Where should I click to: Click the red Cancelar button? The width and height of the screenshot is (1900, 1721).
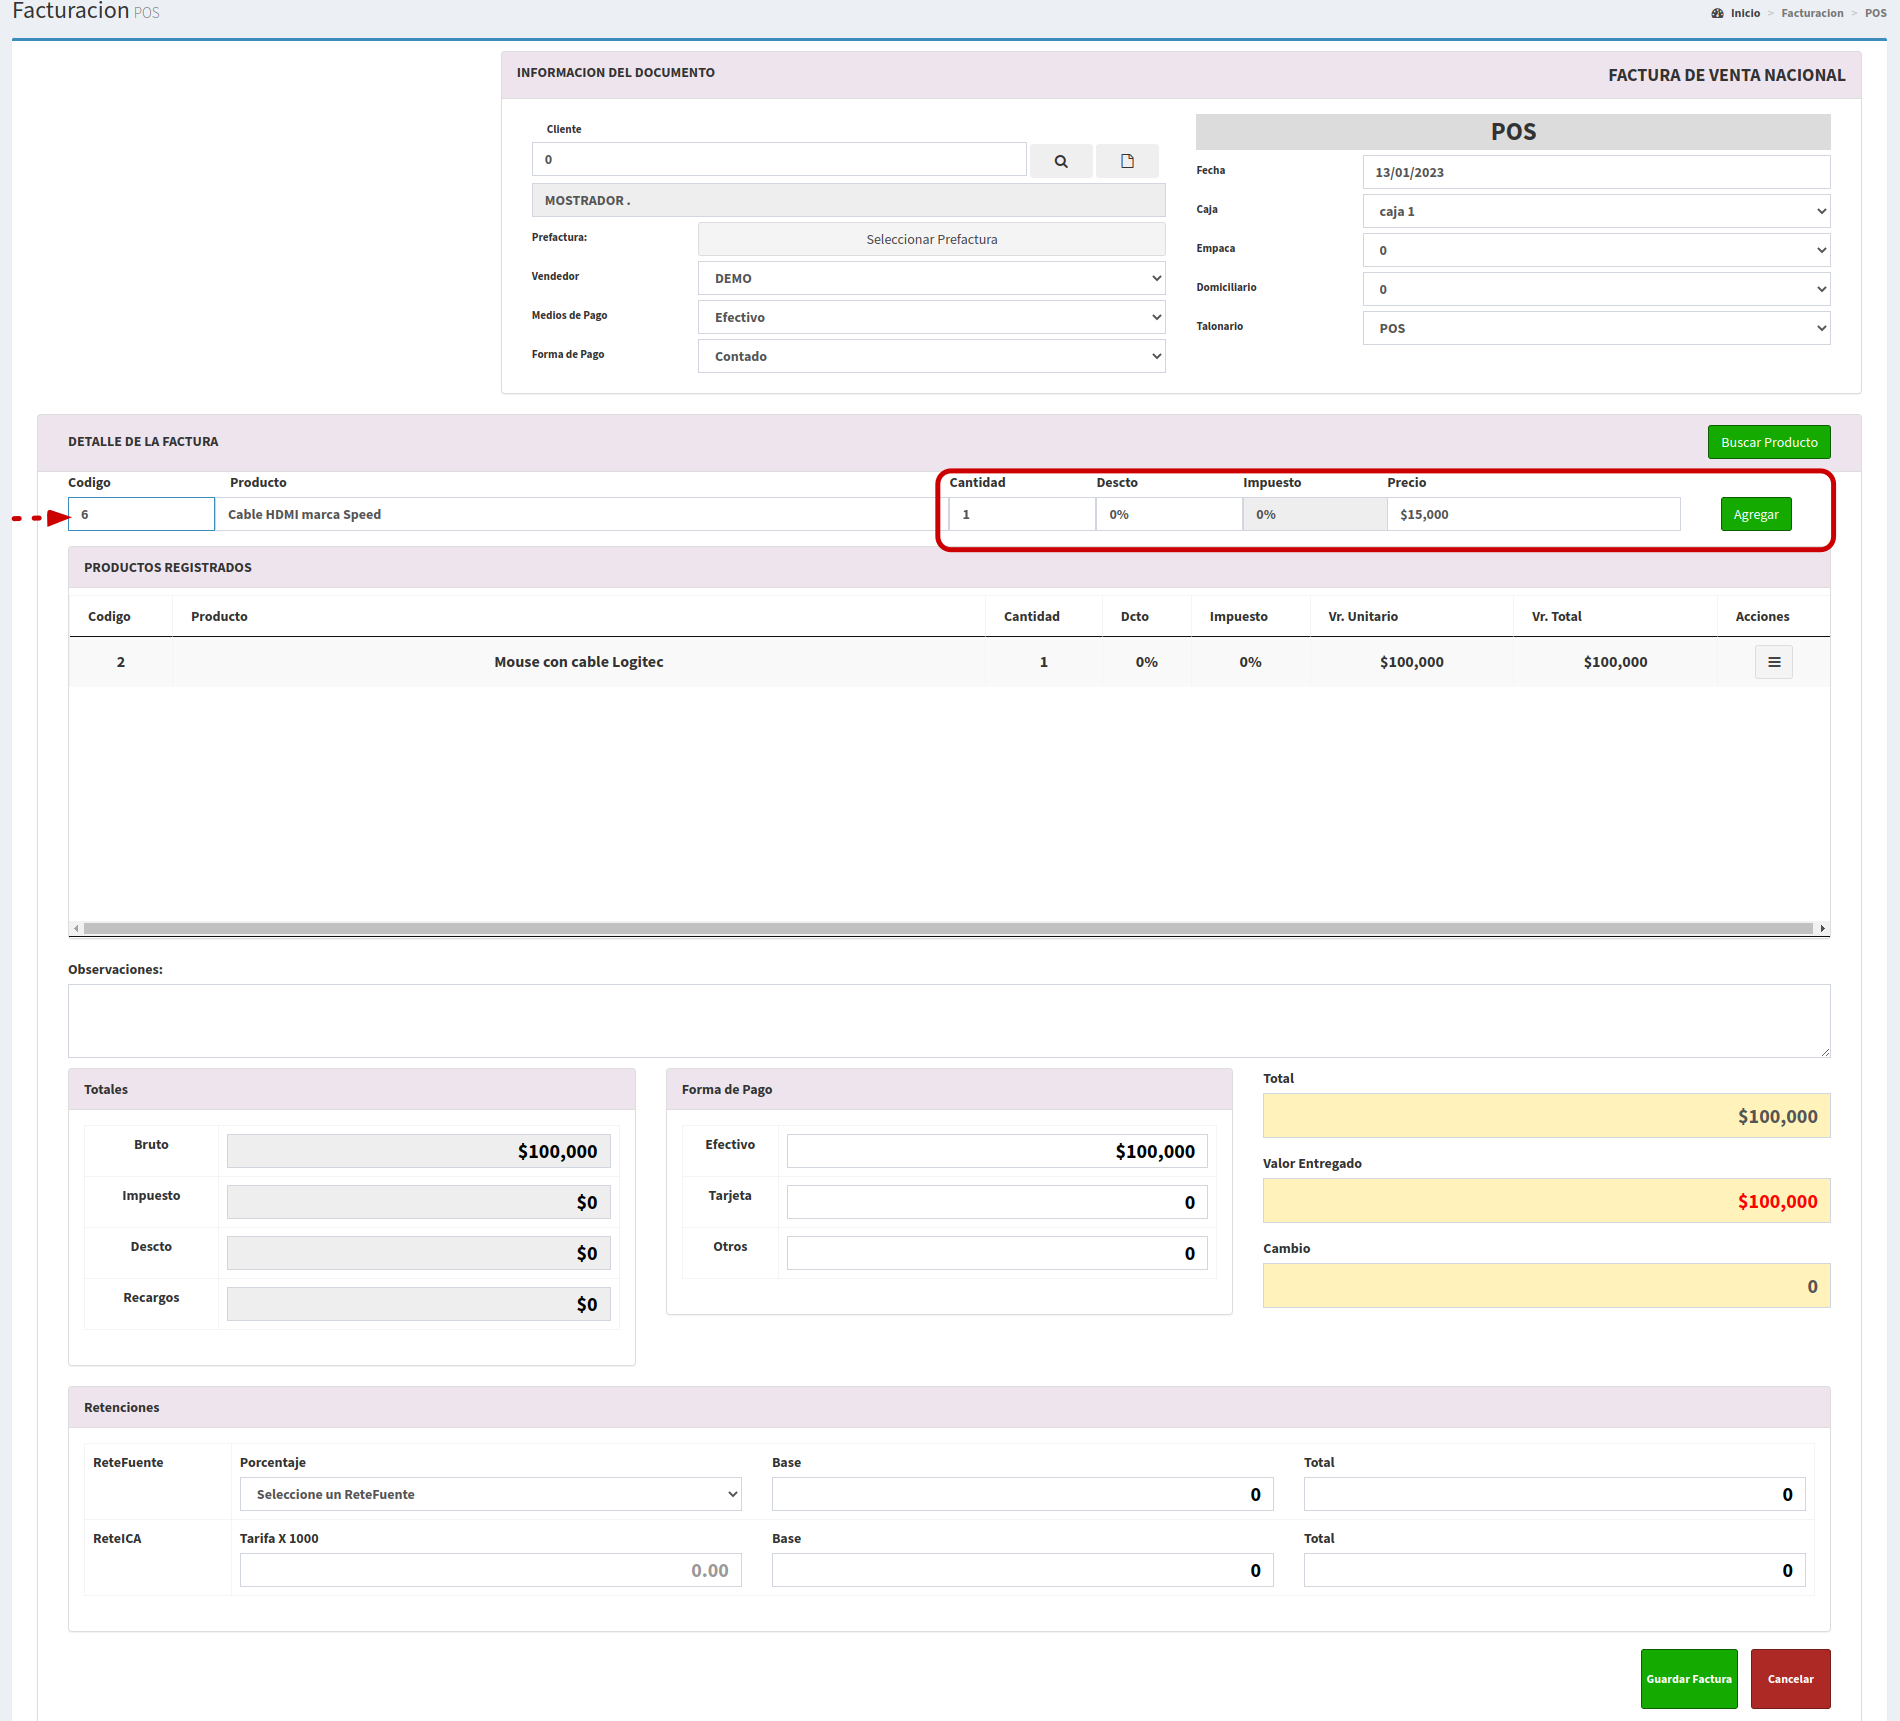1790,1679
